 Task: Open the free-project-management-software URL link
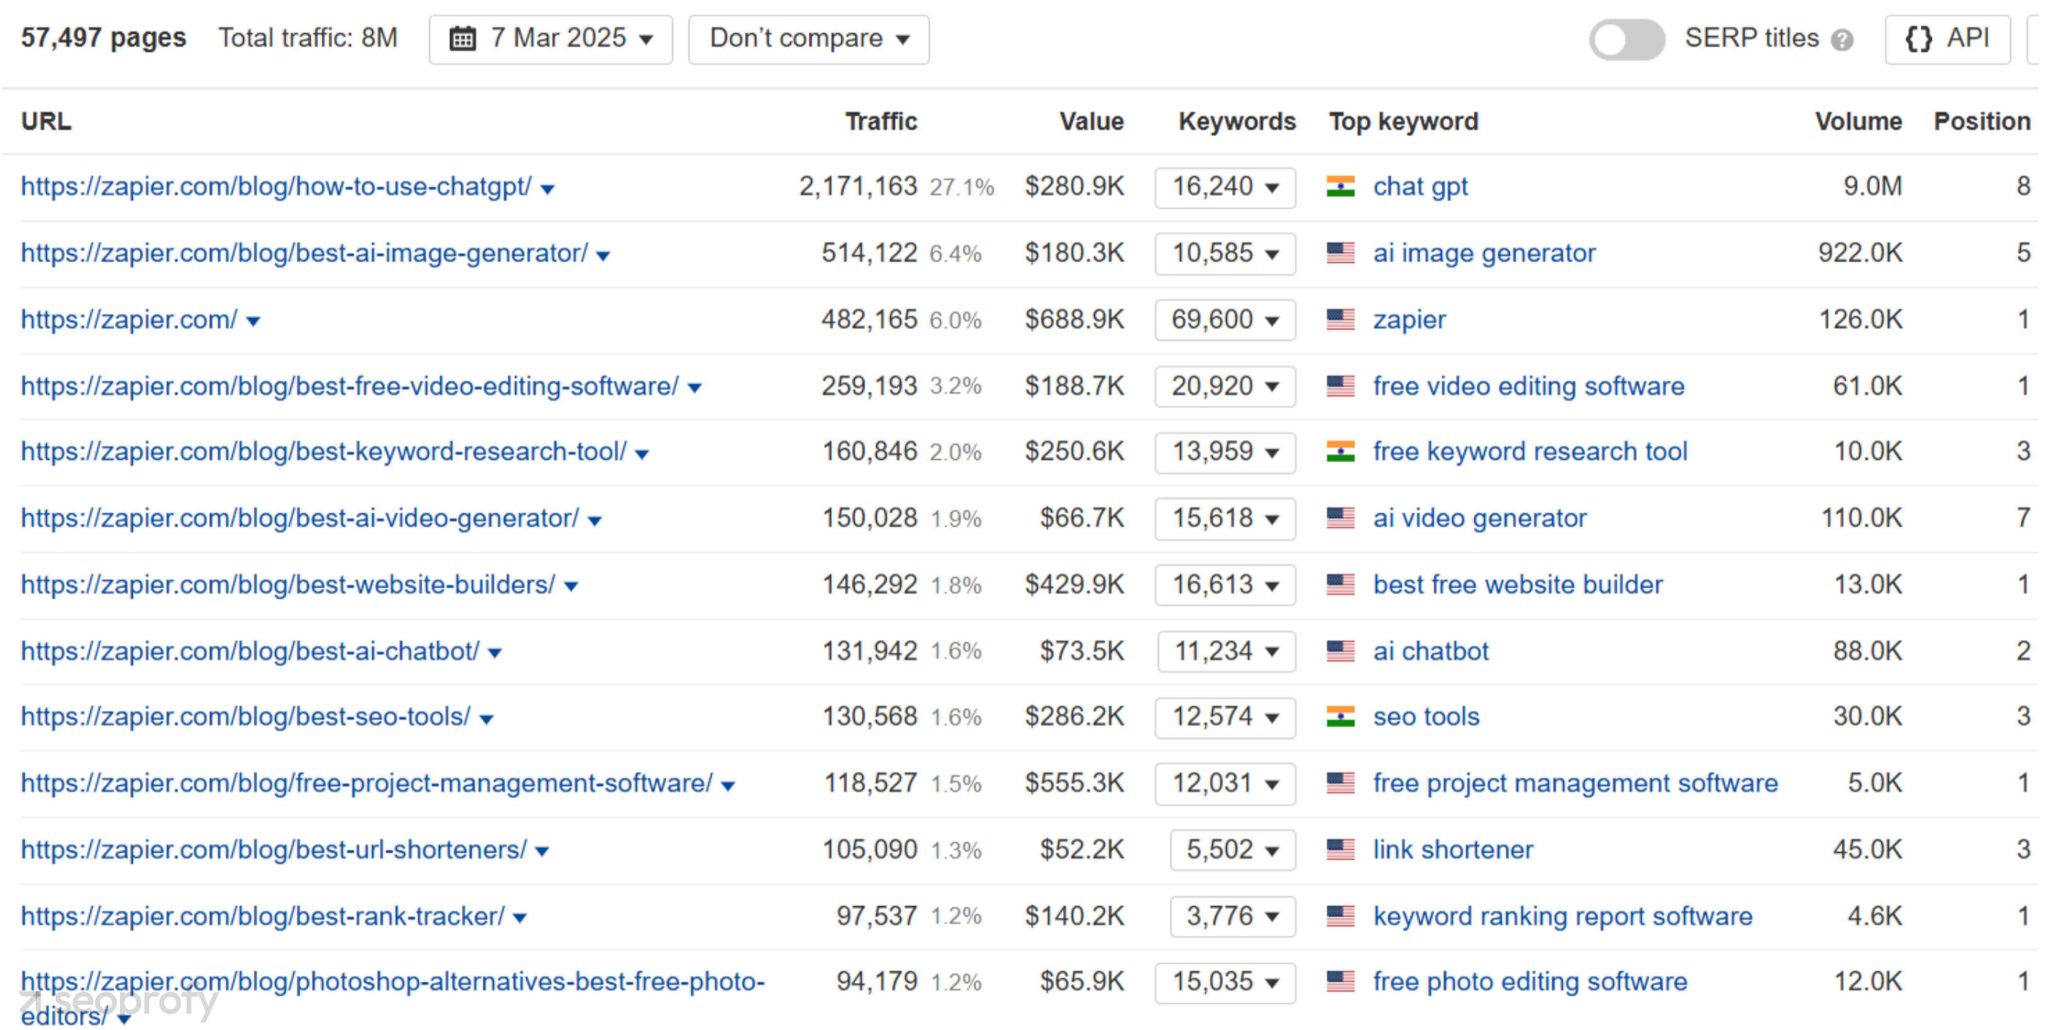click(367, 783)
